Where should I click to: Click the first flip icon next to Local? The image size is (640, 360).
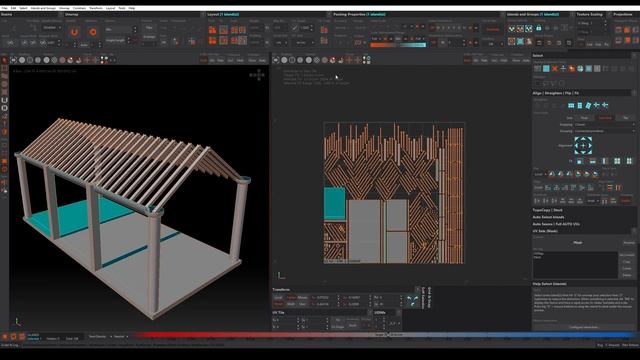[551, 174]
